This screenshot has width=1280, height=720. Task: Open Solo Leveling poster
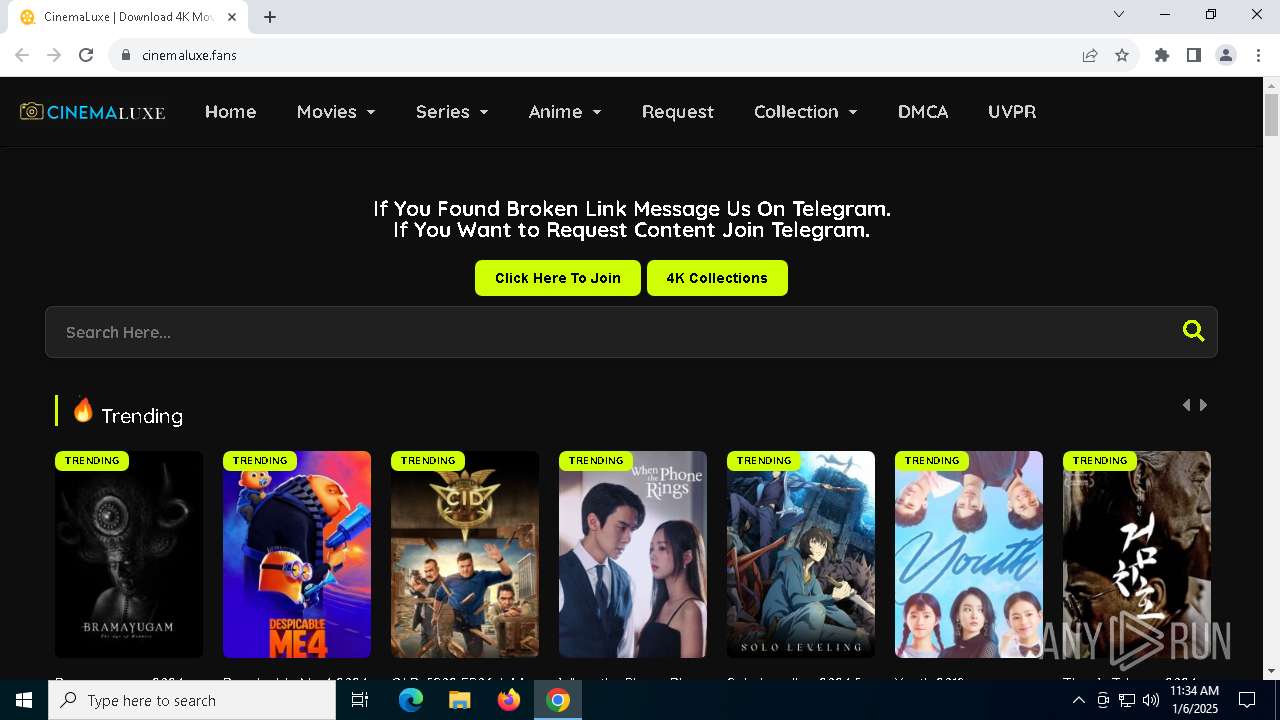(801, 554)
